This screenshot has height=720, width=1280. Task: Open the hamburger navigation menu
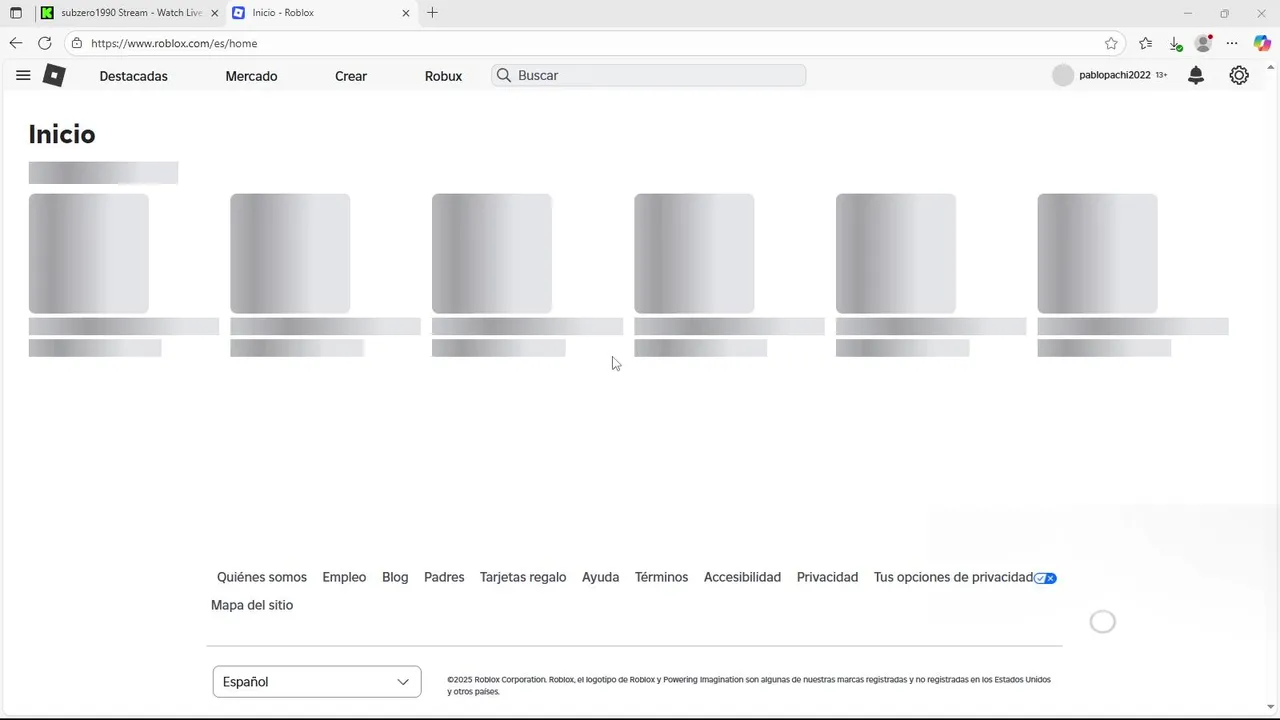click(23, 75)
